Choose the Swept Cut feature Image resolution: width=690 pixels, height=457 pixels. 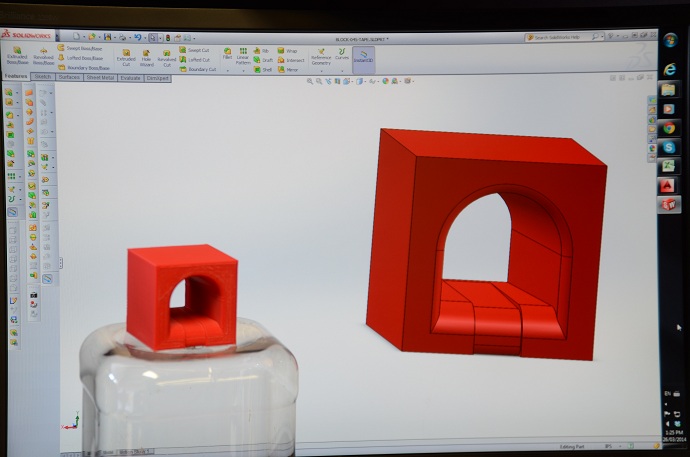point(194,50)
